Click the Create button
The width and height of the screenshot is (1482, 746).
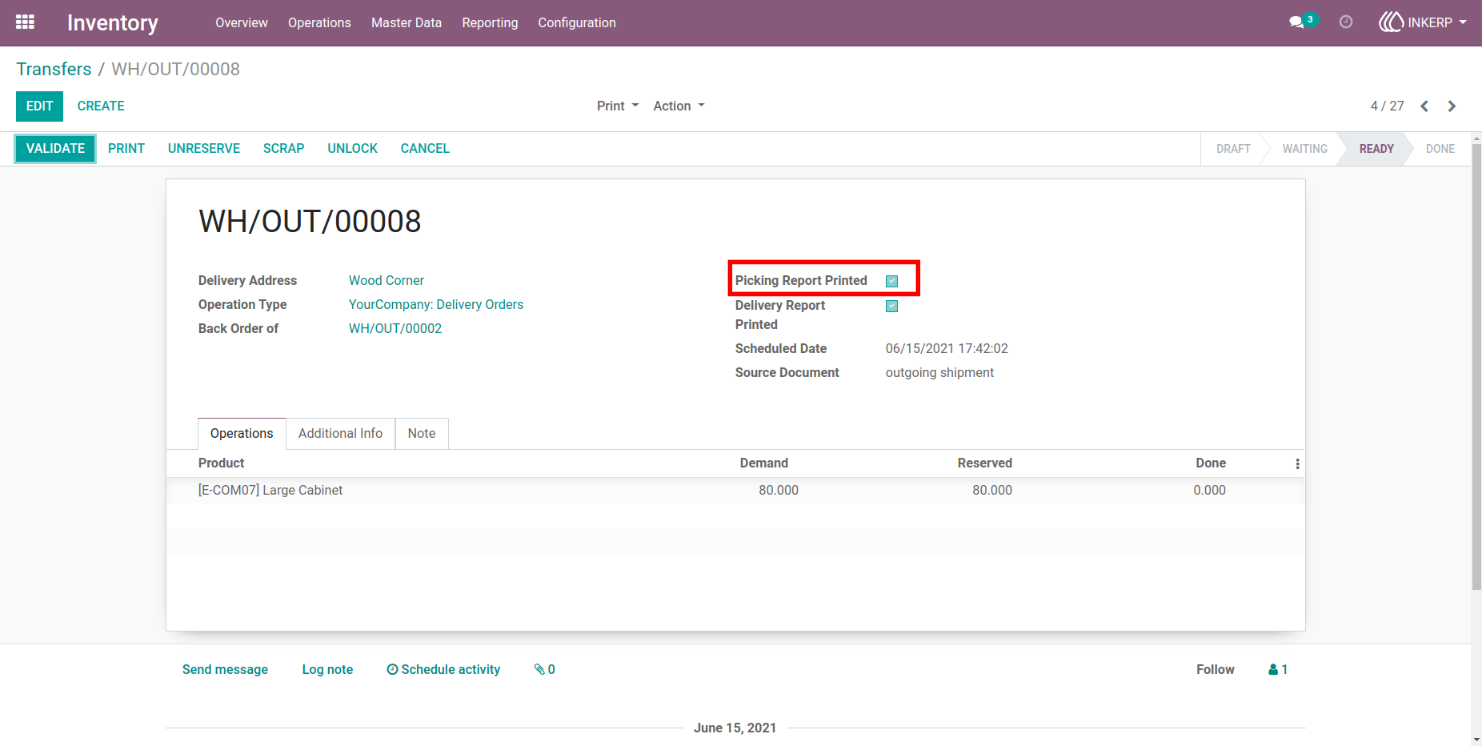[x=101, y=106]
